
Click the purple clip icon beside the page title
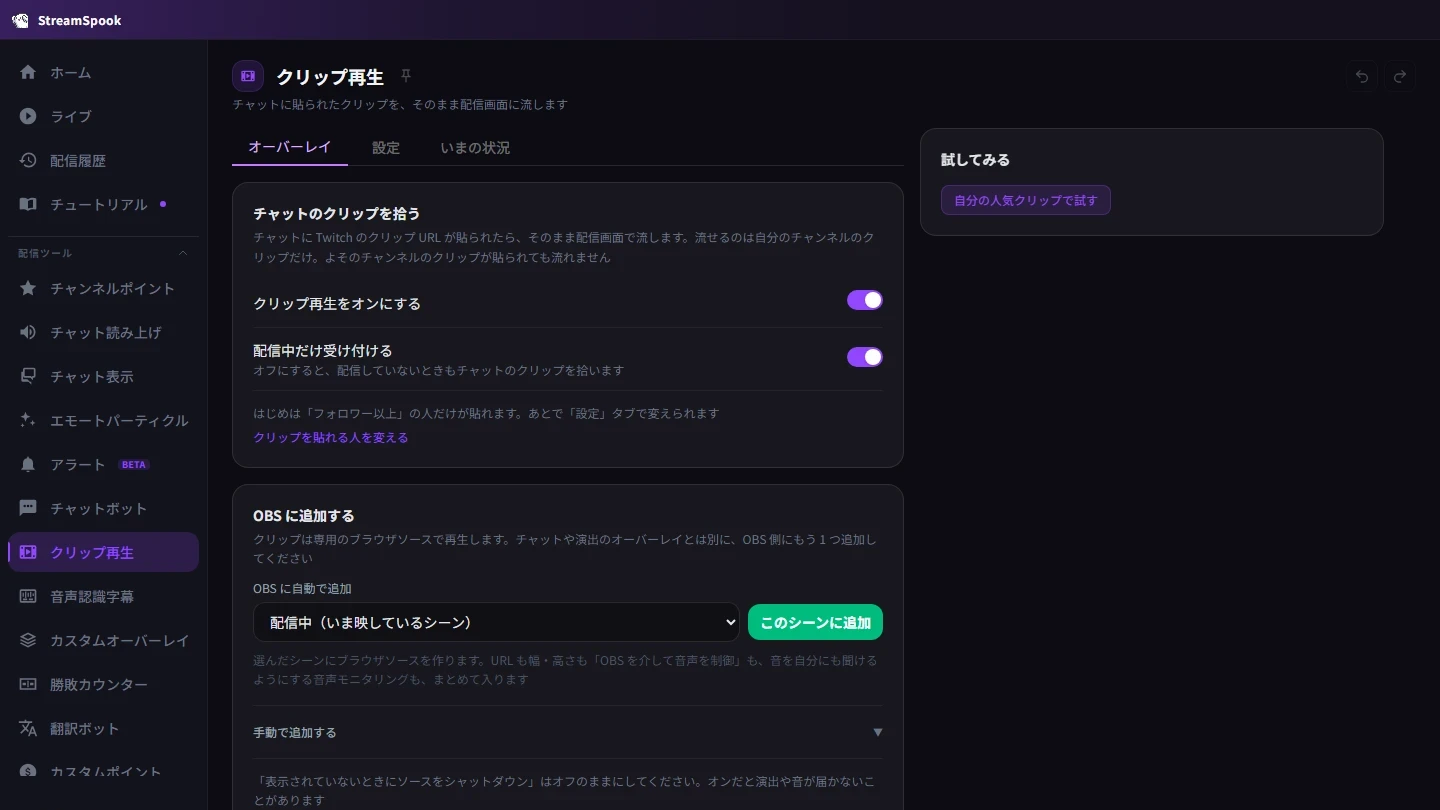click(248, 76)
